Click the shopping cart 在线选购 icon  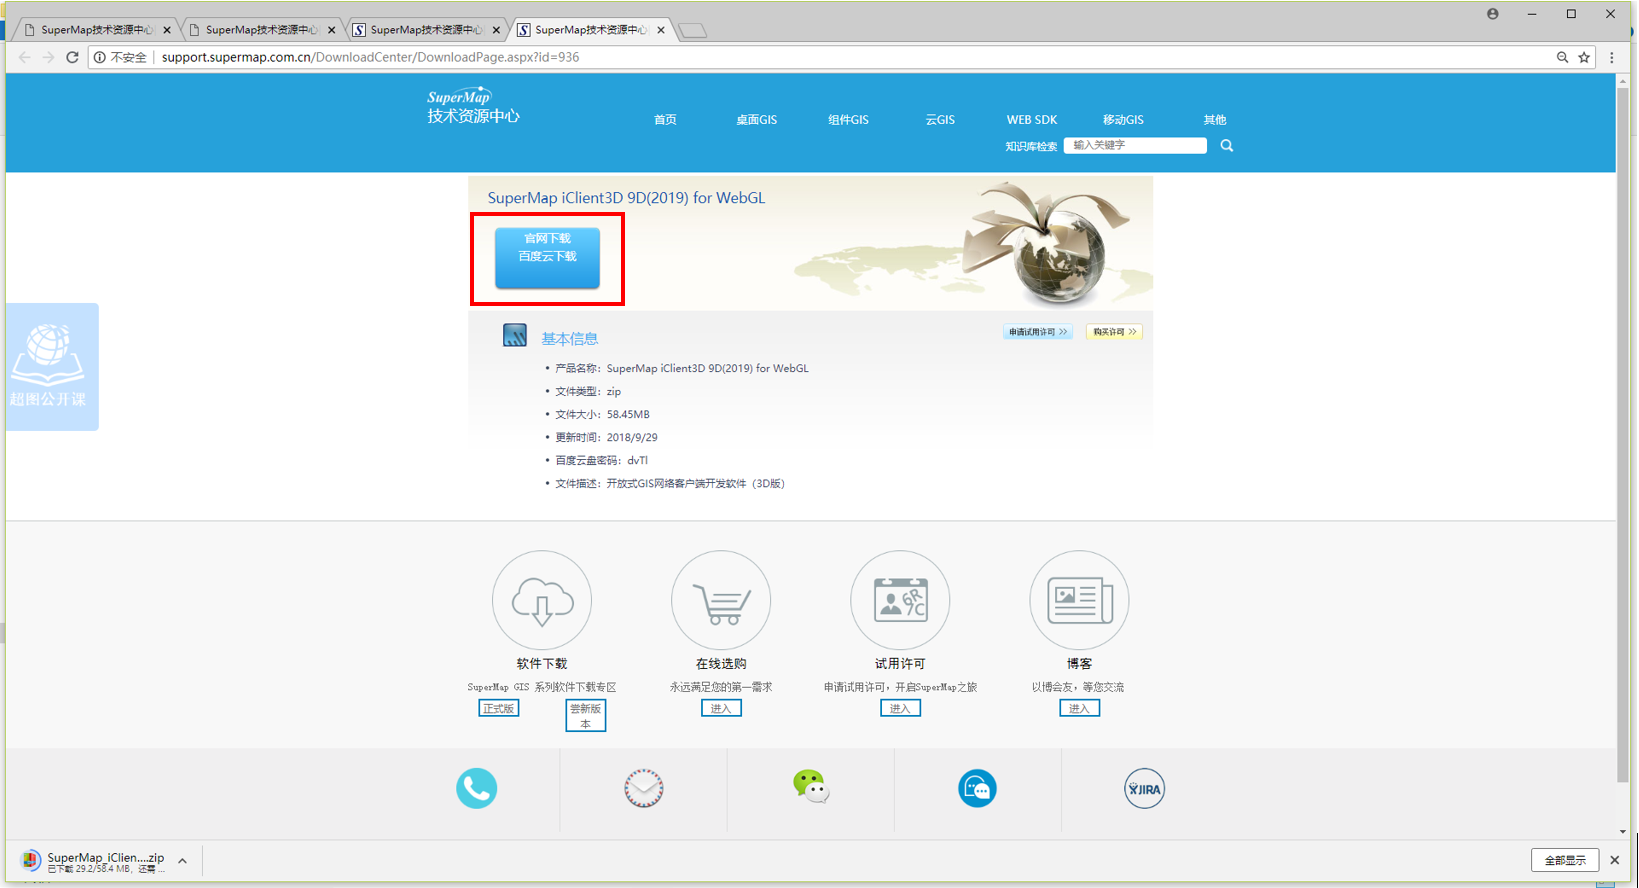(x=721, y=600)
